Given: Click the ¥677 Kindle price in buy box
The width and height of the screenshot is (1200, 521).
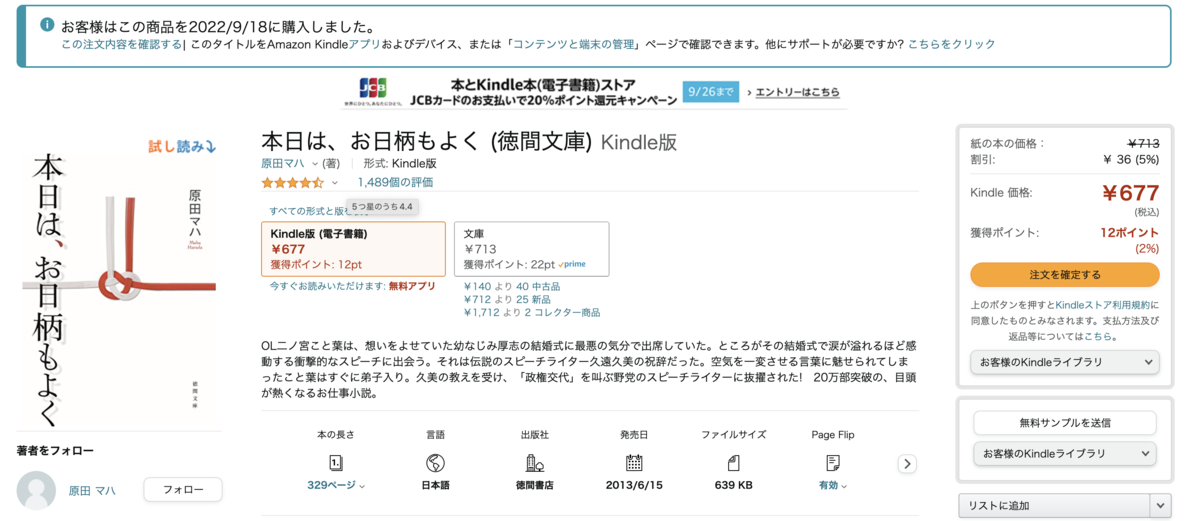Looking at the screenshot, I should (x=1130, y=194).
